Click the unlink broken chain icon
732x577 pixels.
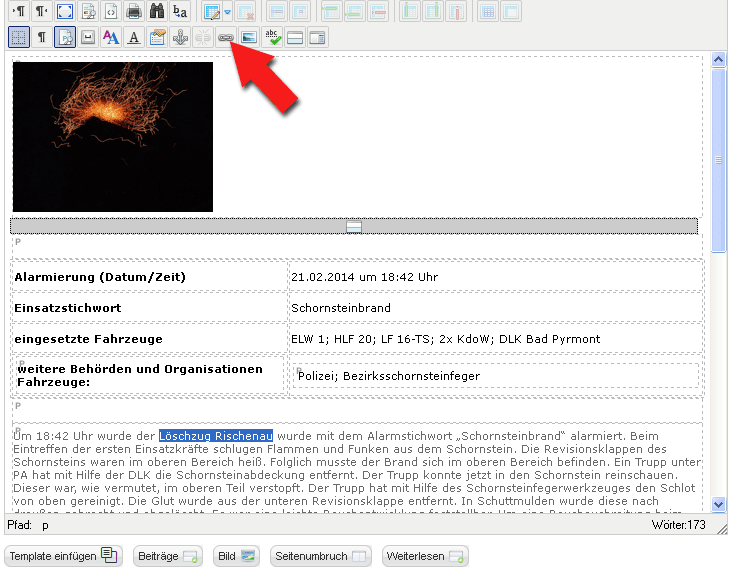pyautogui.click(x=203, y=37)
